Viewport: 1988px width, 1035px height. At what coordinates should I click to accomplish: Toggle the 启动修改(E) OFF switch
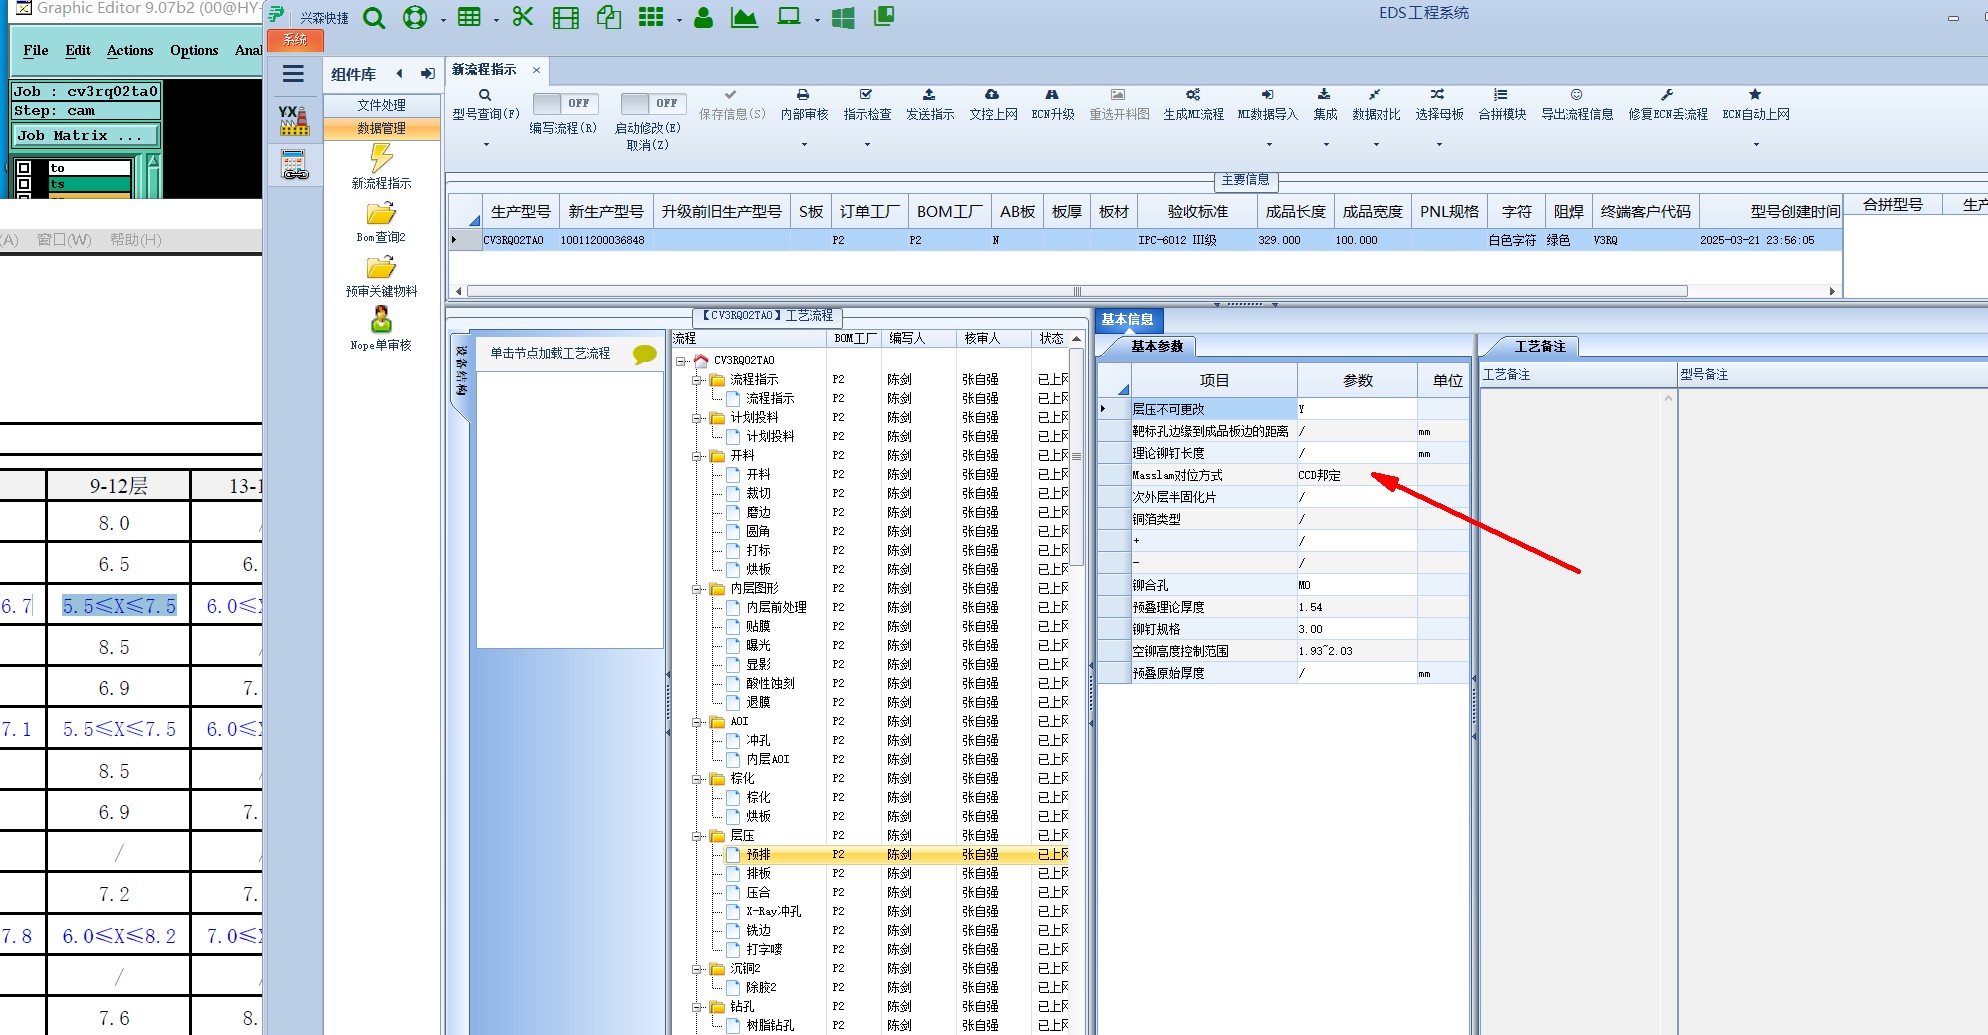pyautogui.click(x=653, y=103)
